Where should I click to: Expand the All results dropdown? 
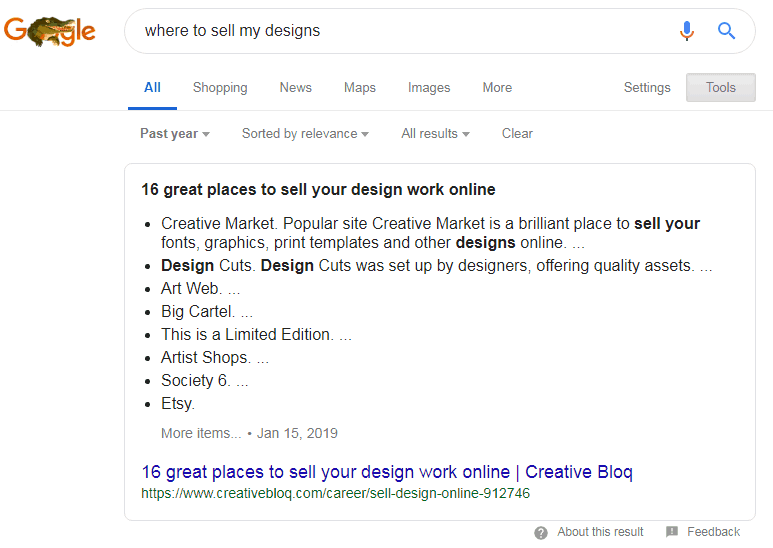tap(435, 133)
